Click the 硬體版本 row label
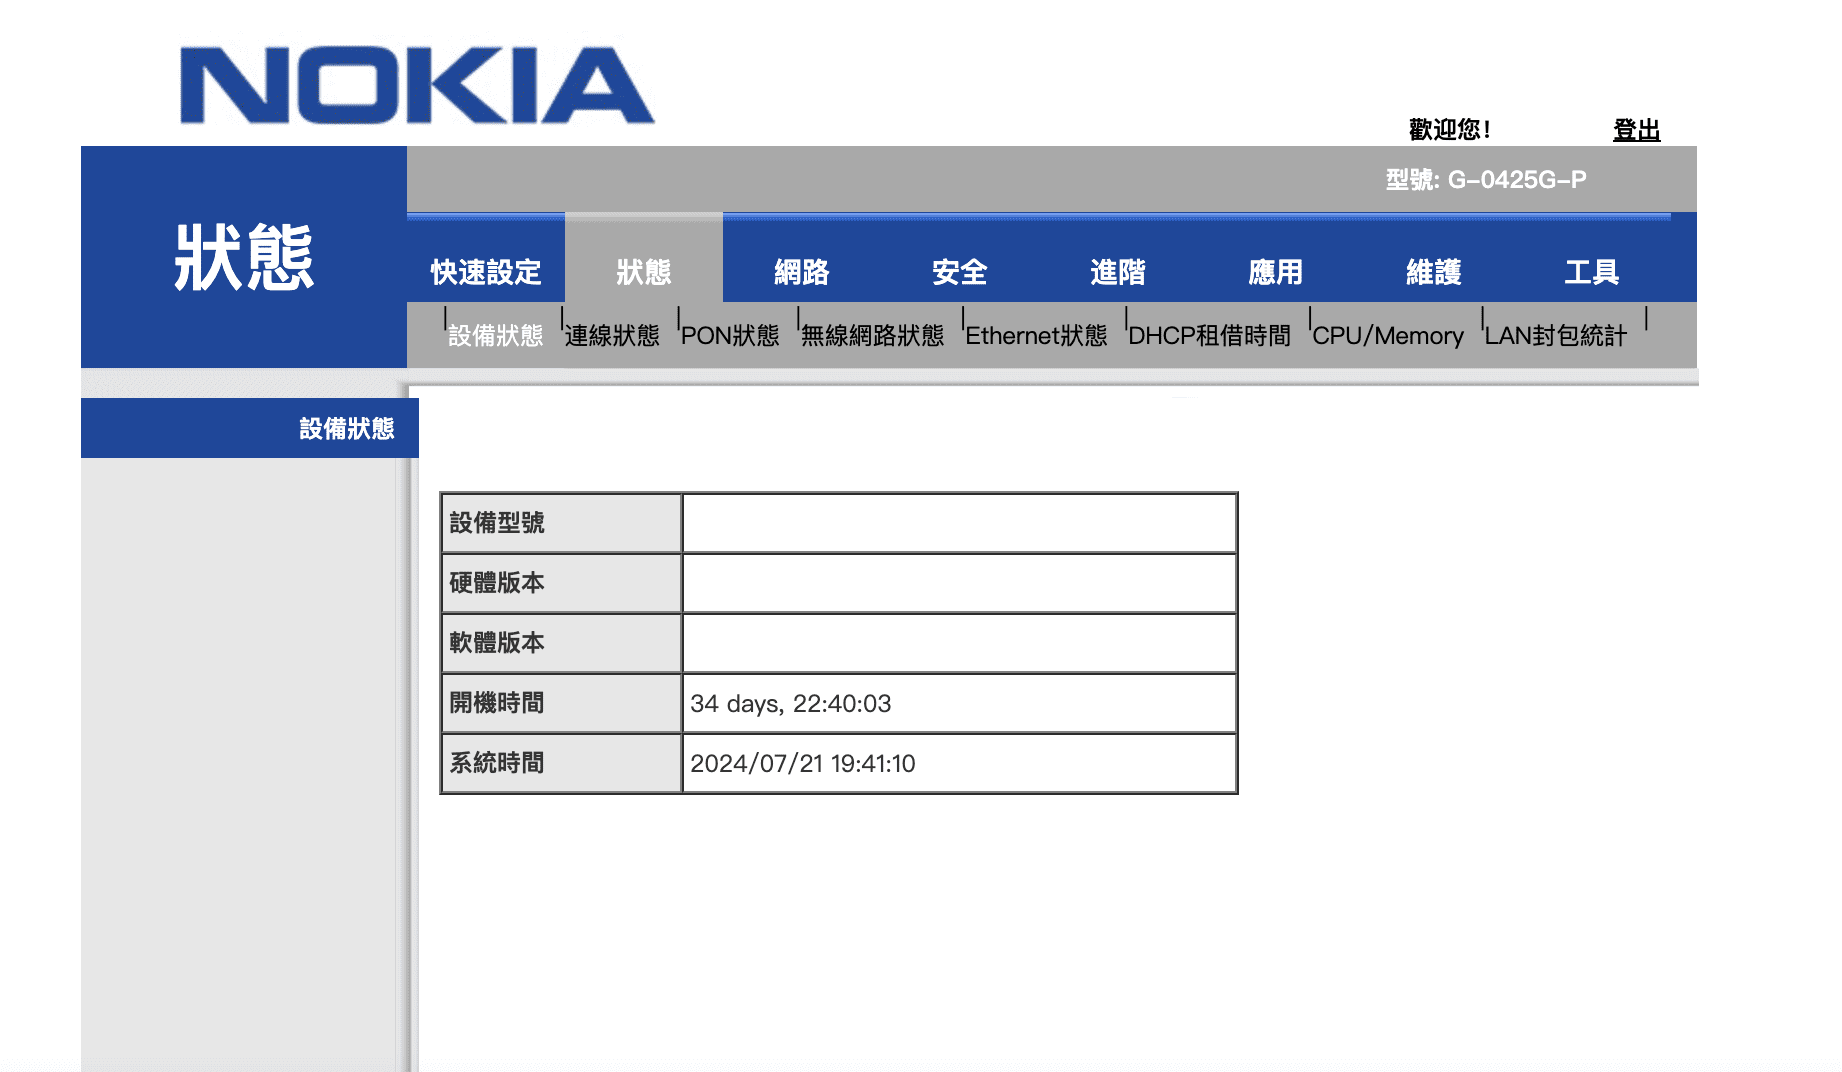Viewport: 1842px width, 1072px height. [497, 583]
